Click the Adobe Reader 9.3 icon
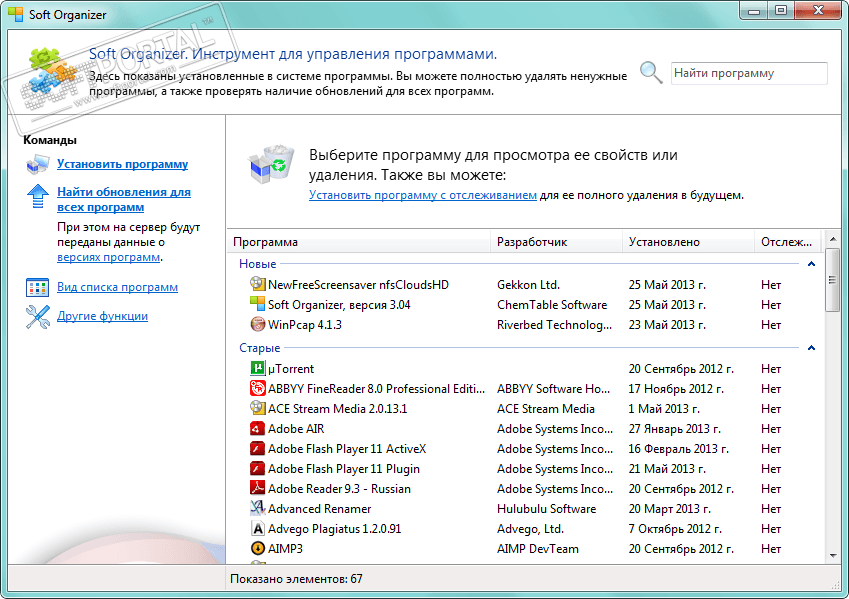 pyautogui.click(x=257, y=488)
